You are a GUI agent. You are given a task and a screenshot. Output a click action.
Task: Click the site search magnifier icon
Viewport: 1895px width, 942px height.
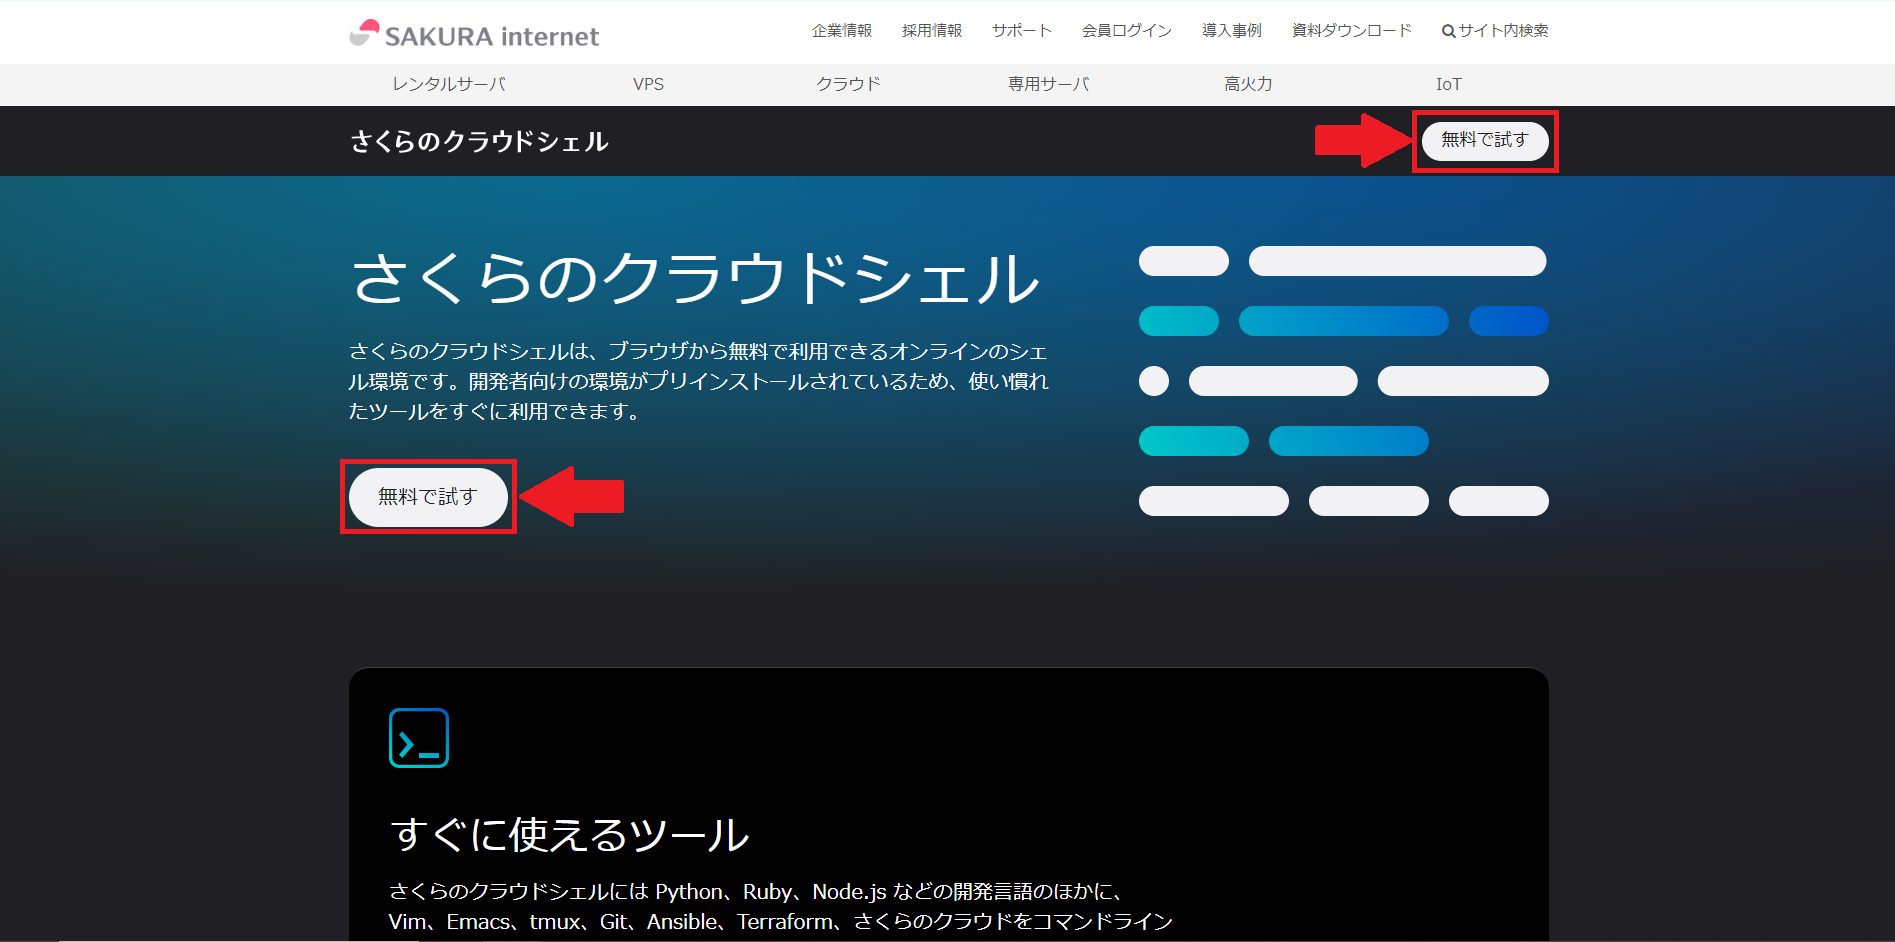tap(1448, 31)
